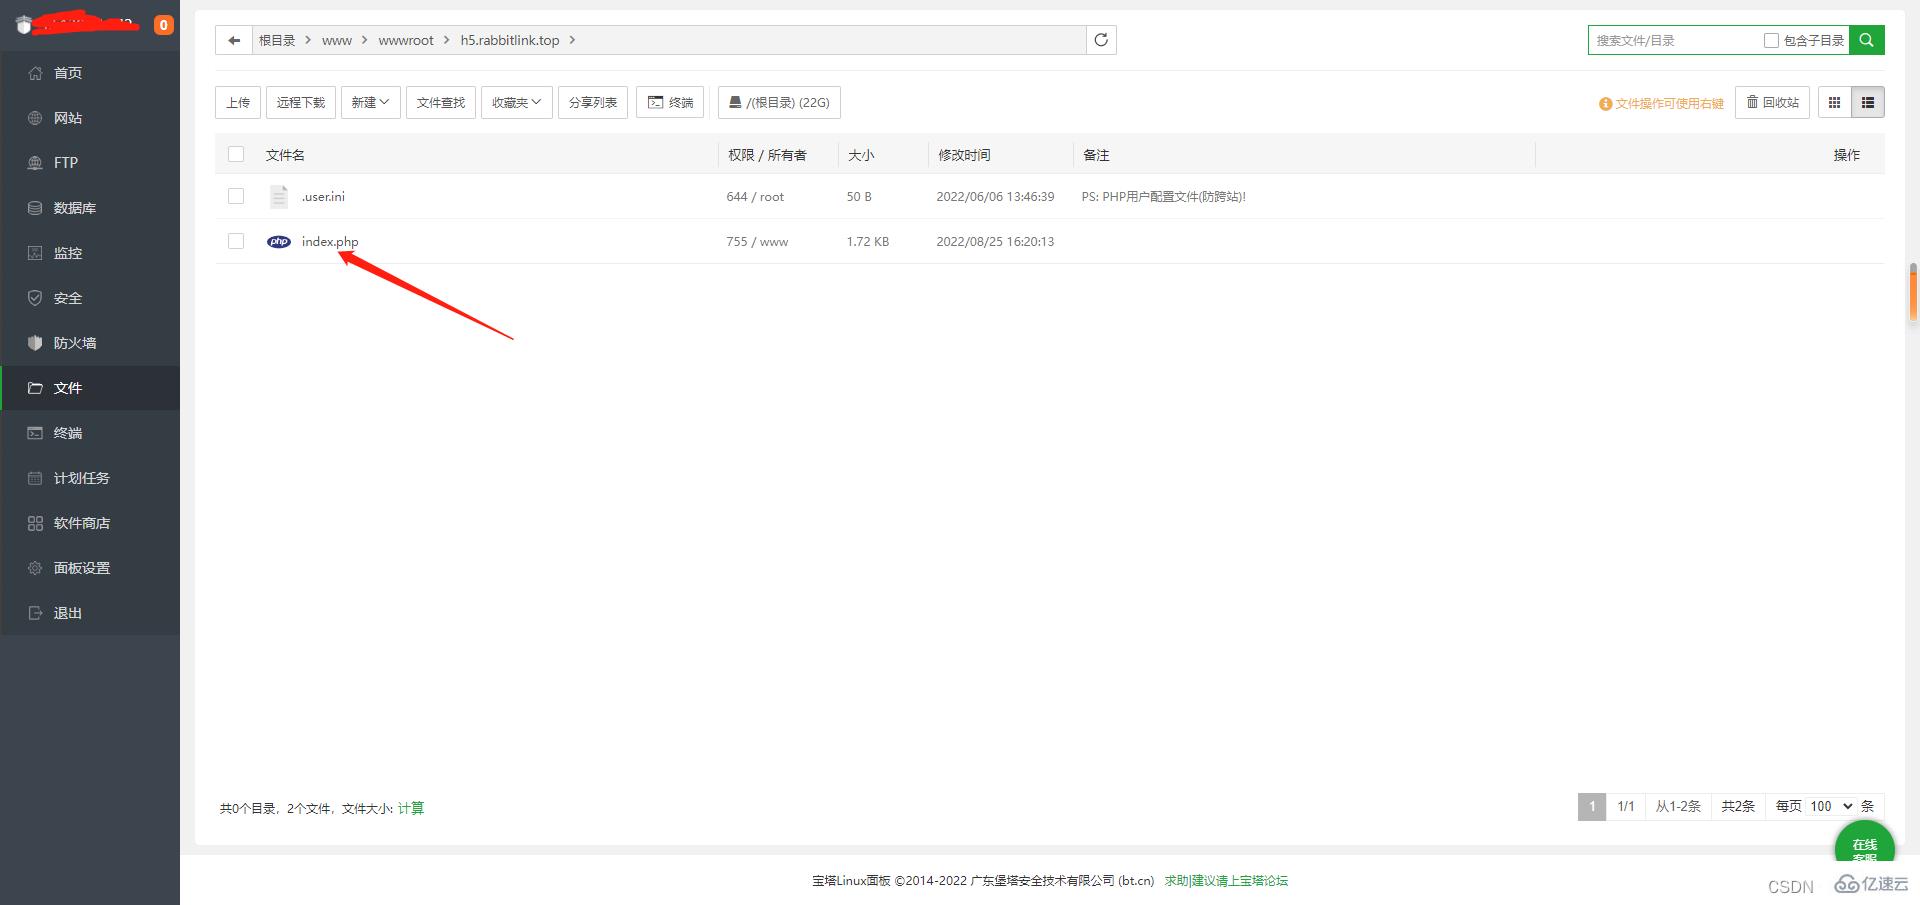
Task: Sort by 修改时间 column header
Action: (964, 155)
